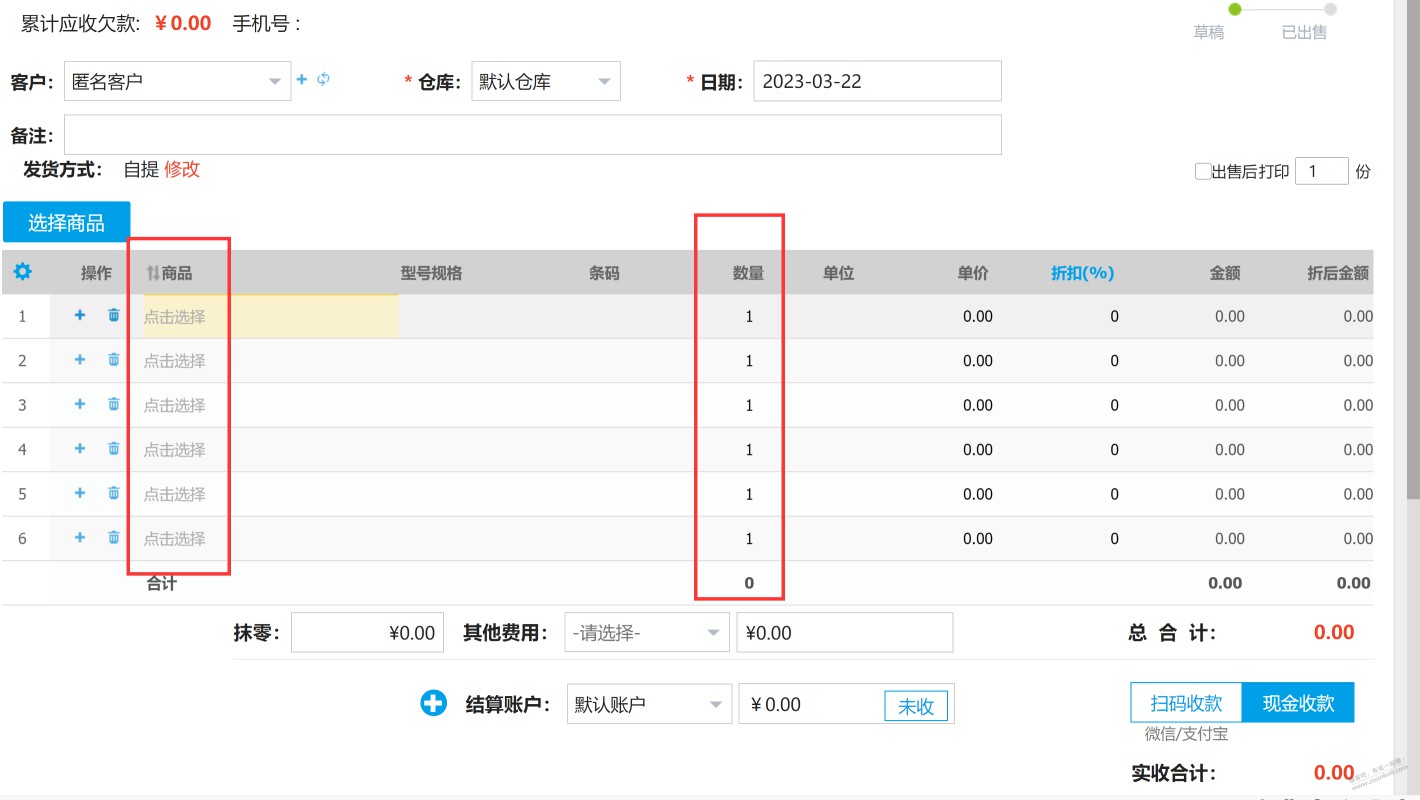Viewport: 1420px width, 800px height.
Task: Refresh the customer list icon
Action: (x=323, y=79)
